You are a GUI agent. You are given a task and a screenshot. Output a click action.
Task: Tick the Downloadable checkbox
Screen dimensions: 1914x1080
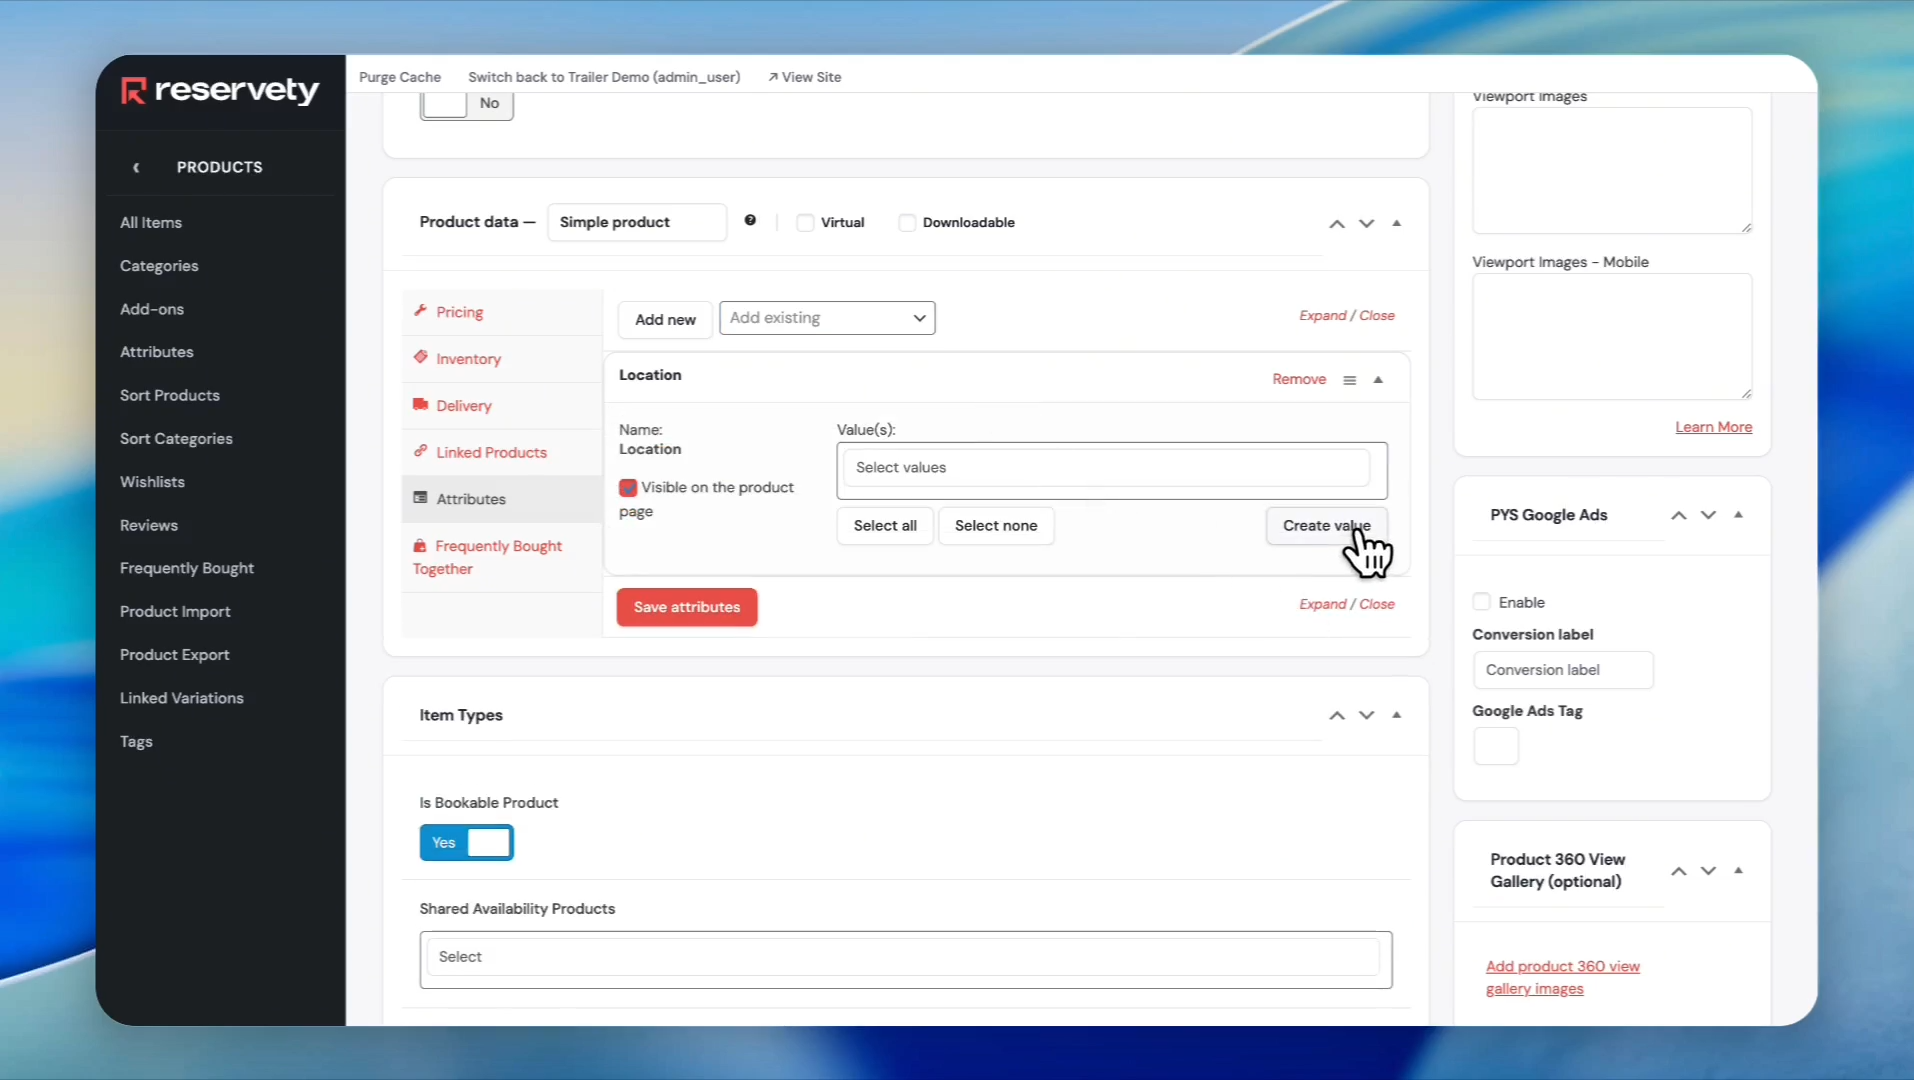907,223
